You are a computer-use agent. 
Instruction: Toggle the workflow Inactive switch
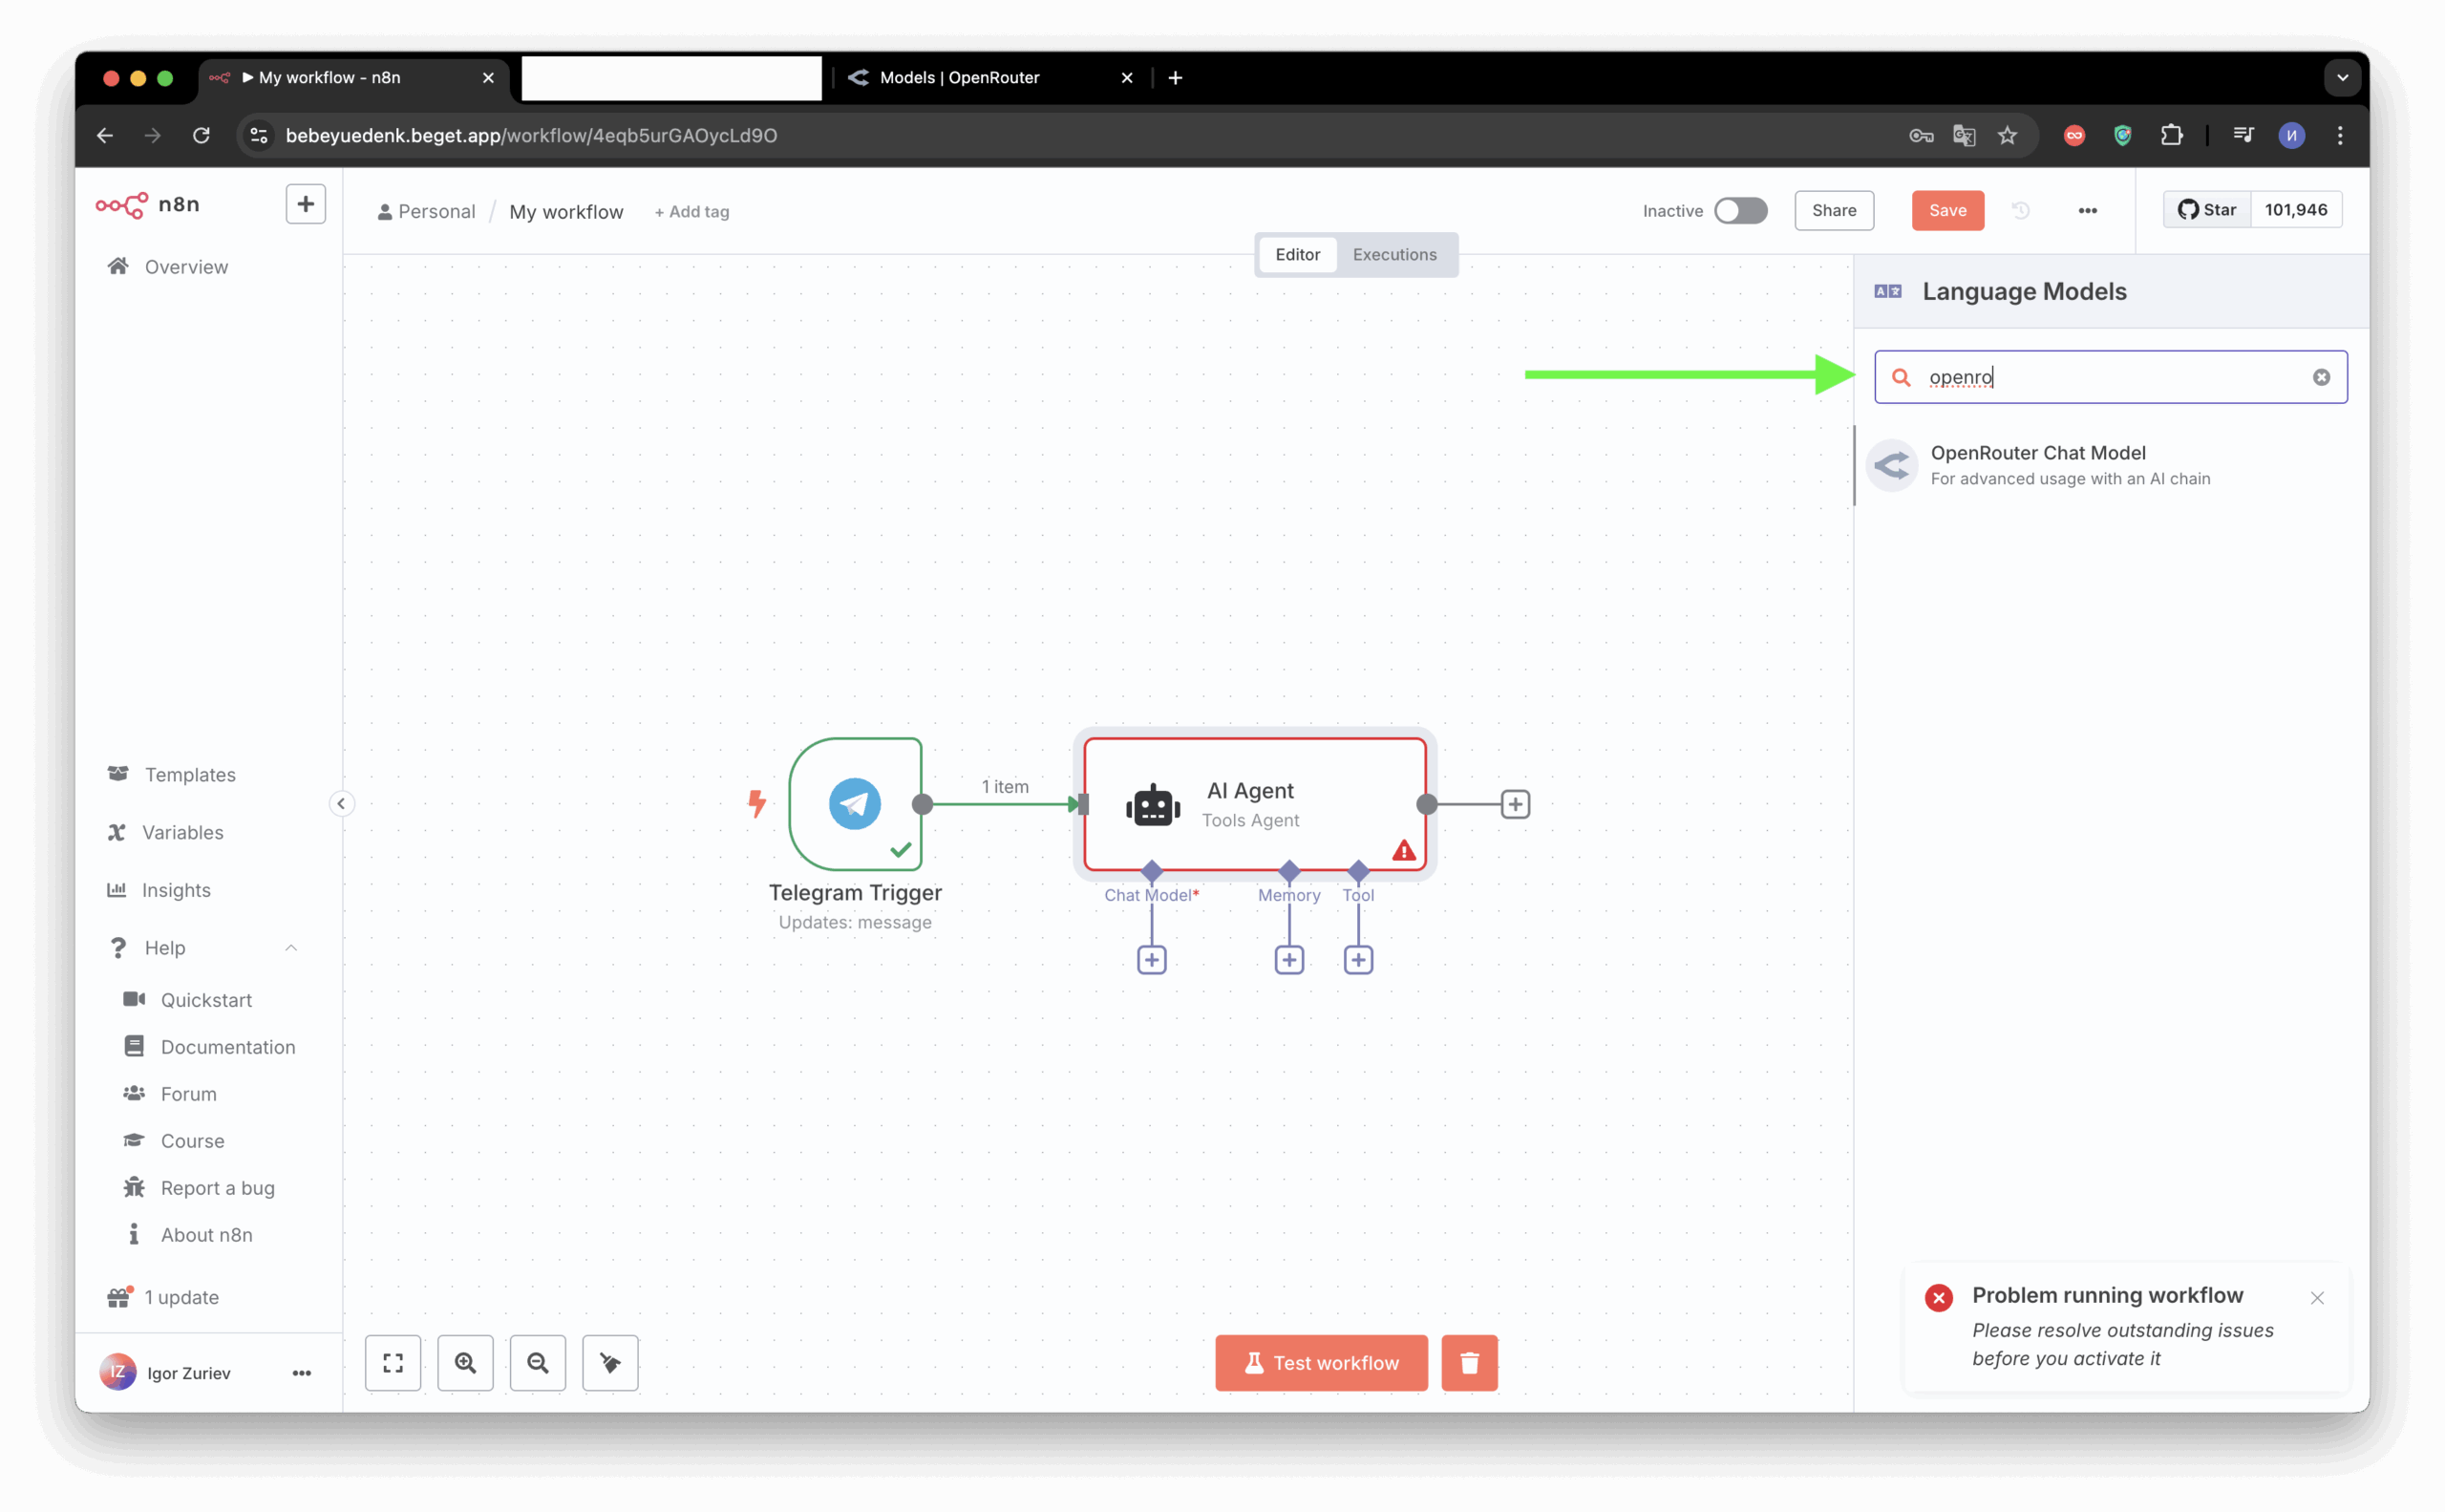1740,210
